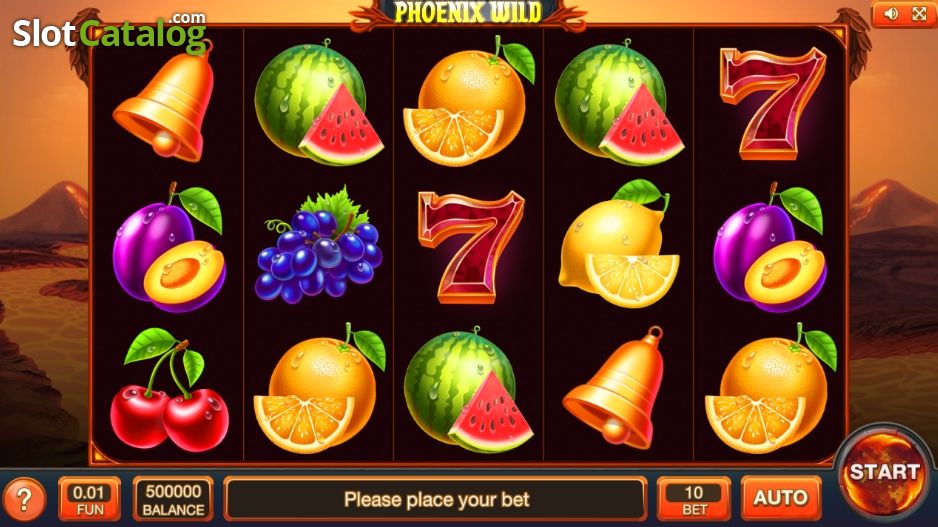This screenshot has width=938, height=527.
Task: Click the 500000 BALANCE display
Action: point(173,499)
